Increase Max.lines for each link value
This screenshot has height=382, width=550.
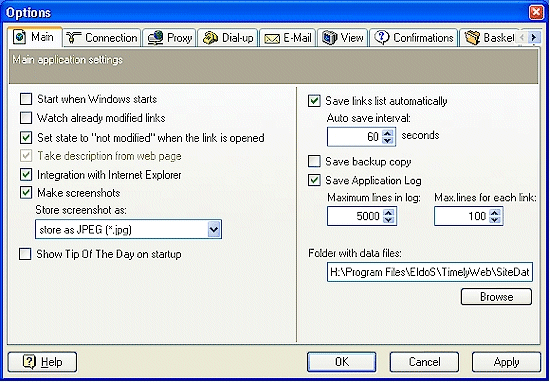(x=495, y=212)
